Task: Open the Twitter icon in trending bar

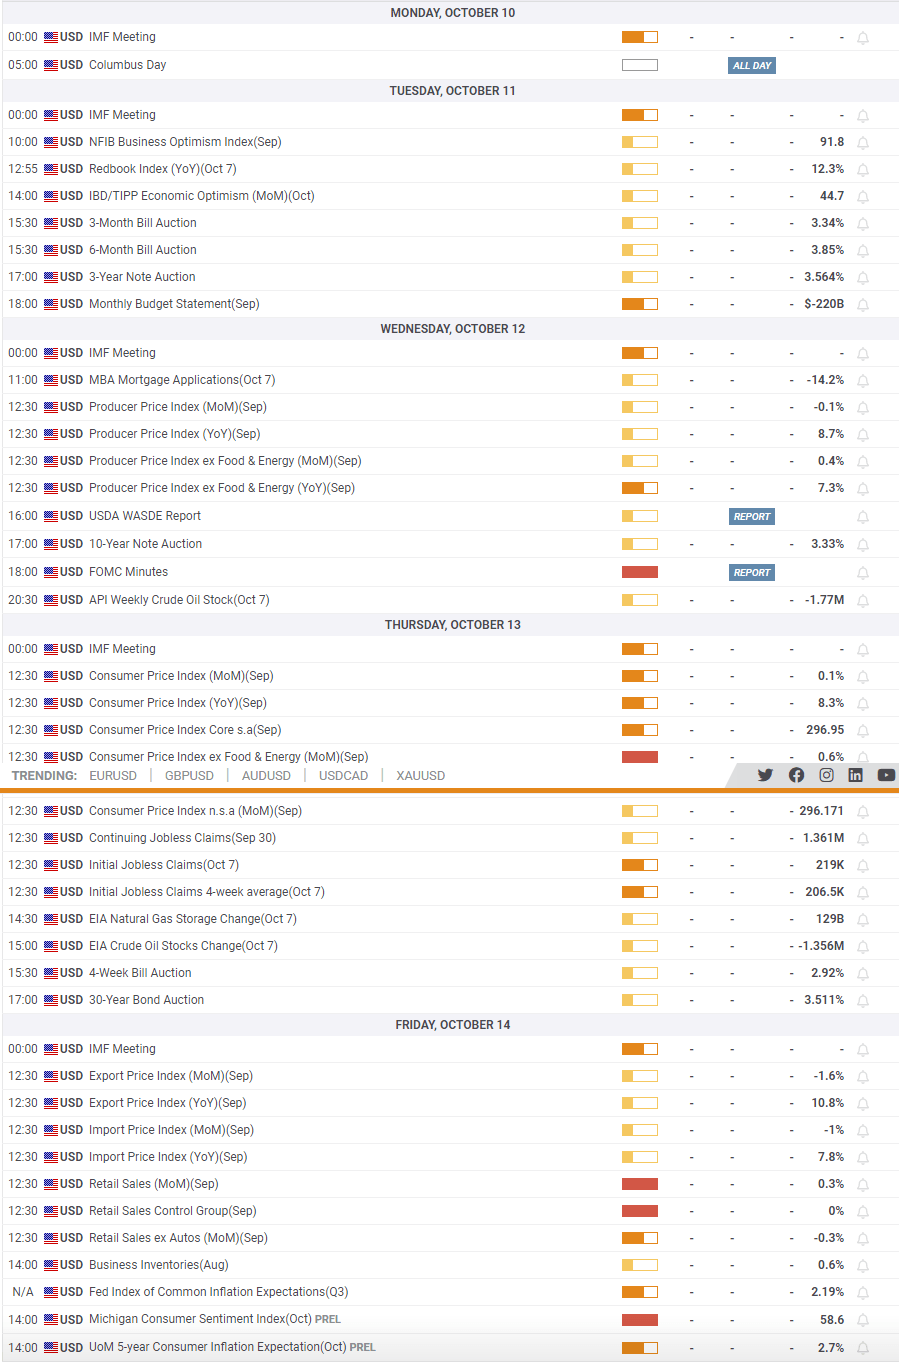Action: (765, 775)
